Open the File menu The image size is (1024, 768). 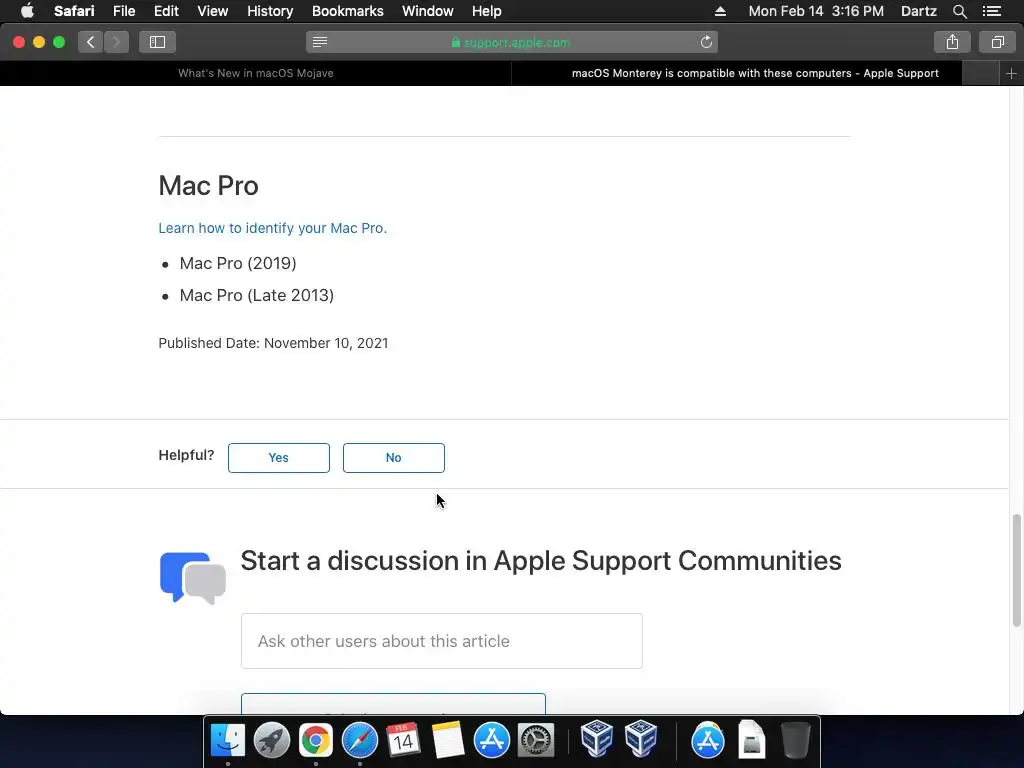123,11
